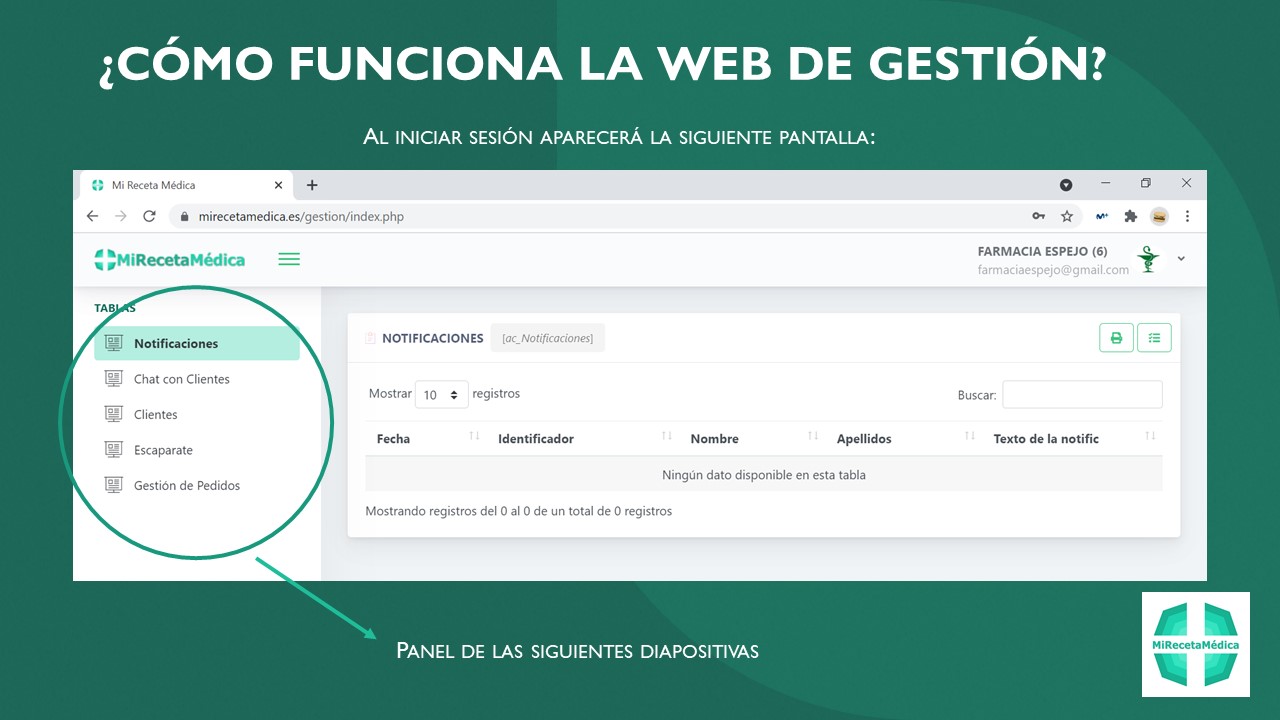
Task: Sort the table by Apellidos column
Action: (x=864, y=439)
